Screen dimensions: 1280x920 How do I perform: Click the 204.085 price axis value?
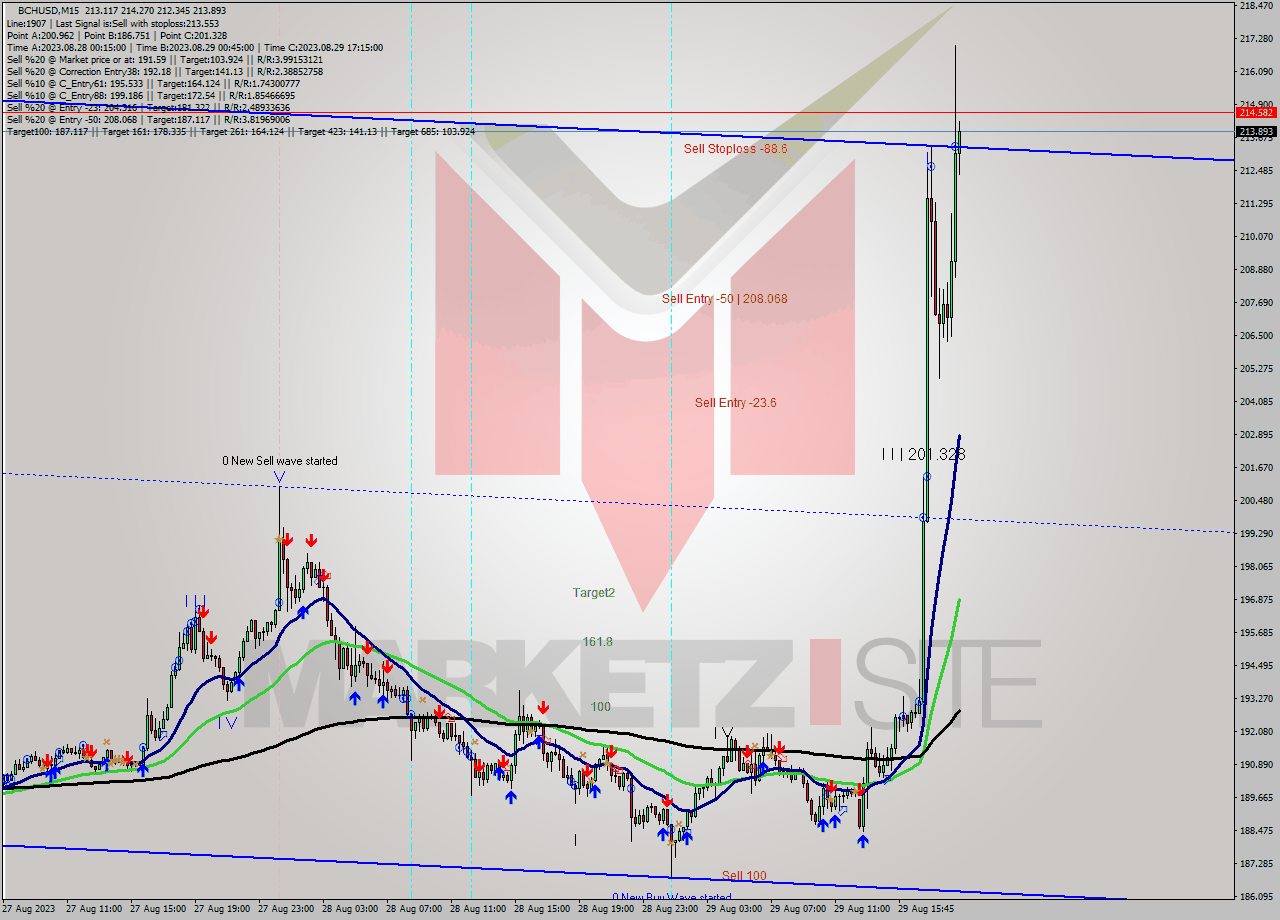pos(1256,402)
